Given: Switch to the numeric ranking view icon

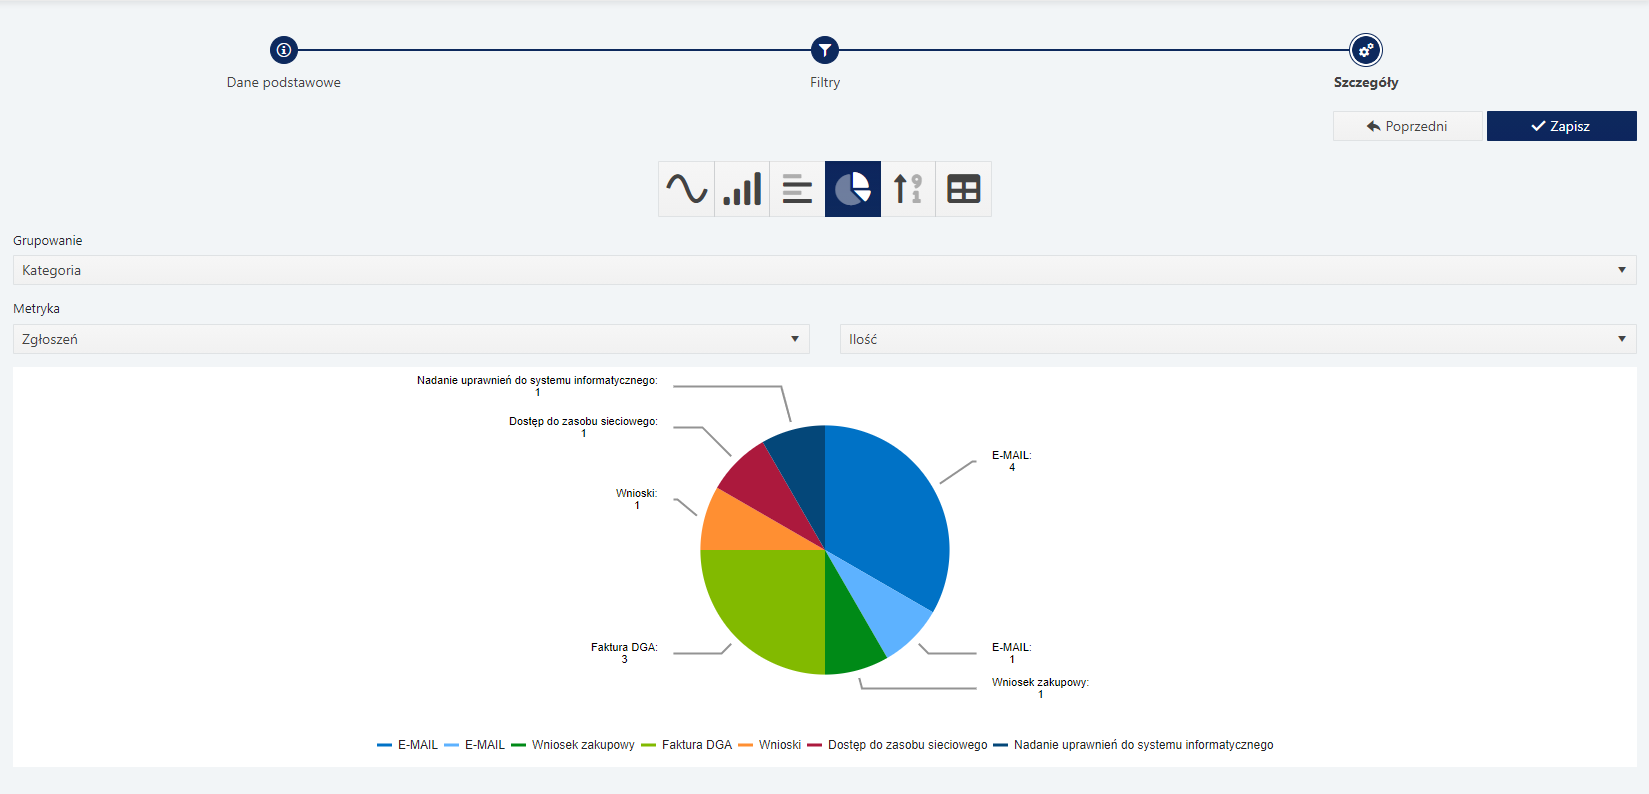Looking at the screenshot, I should pos(908,189).
